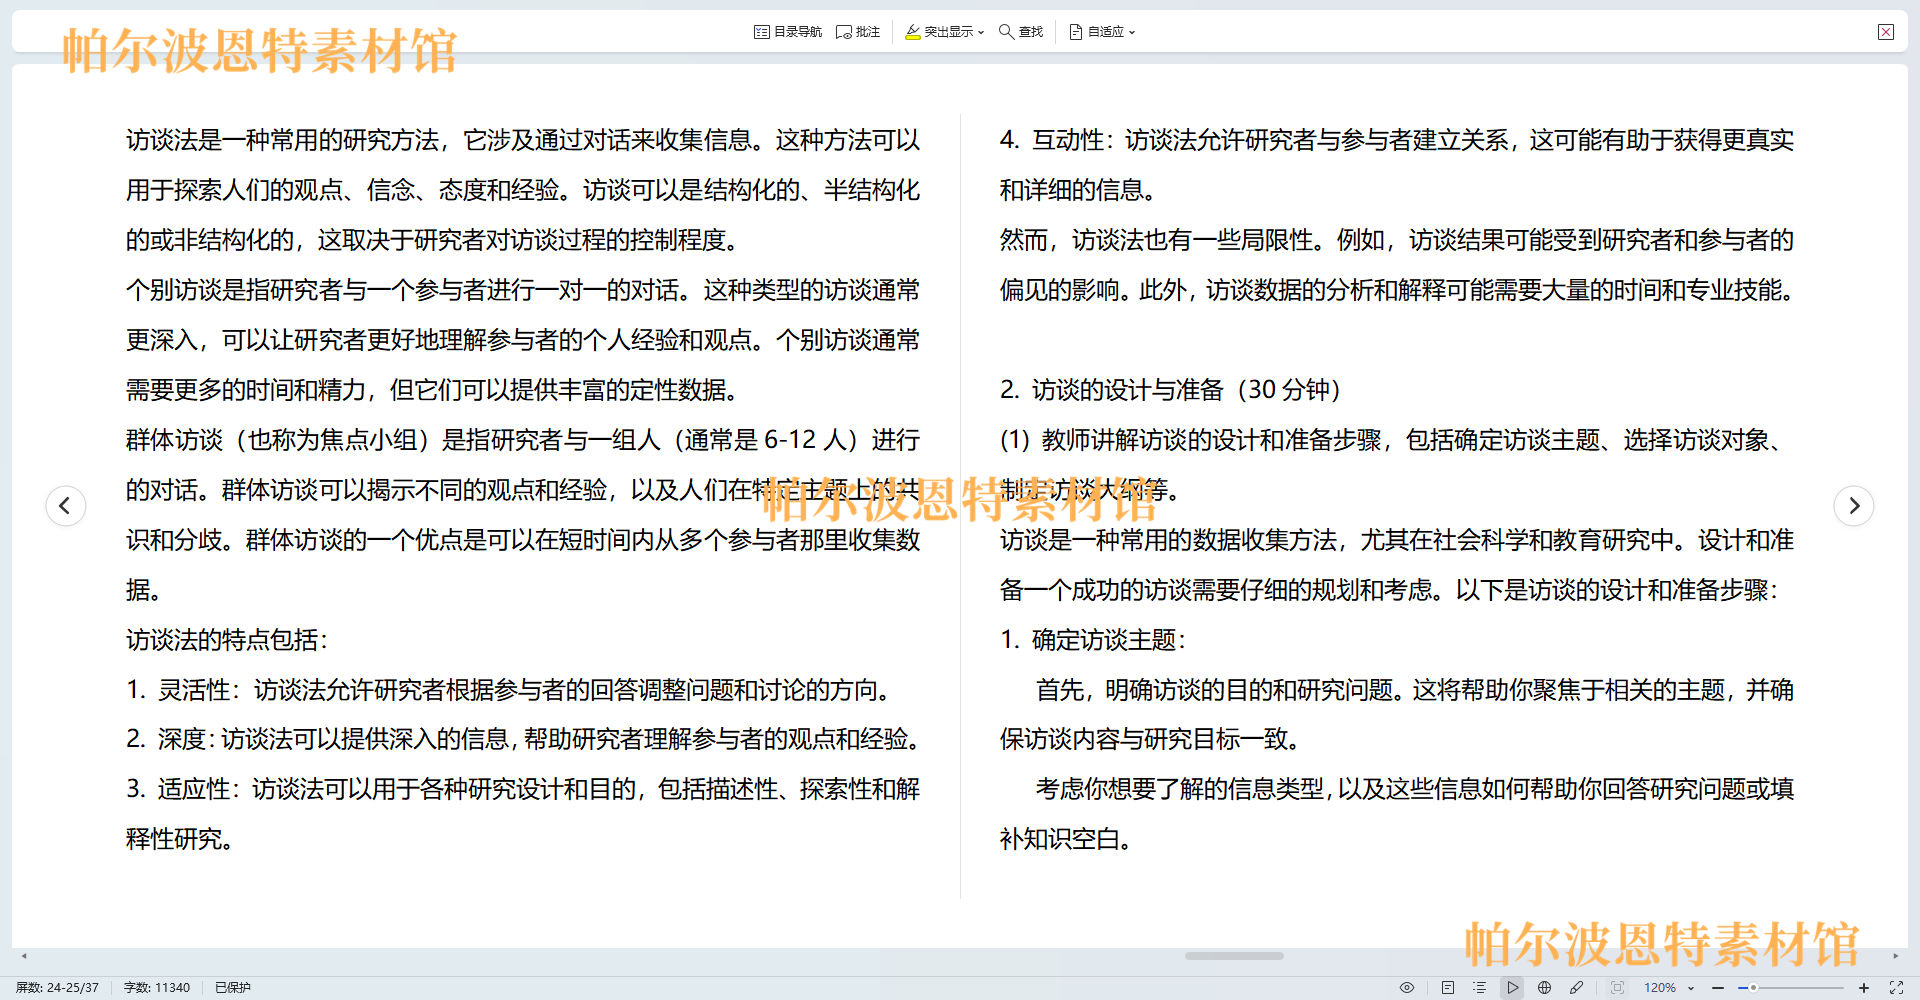1920x1000 pixels.
Task: Apply 突出显示 highlight with the yellow pen
Action: (x=938, y=32)
